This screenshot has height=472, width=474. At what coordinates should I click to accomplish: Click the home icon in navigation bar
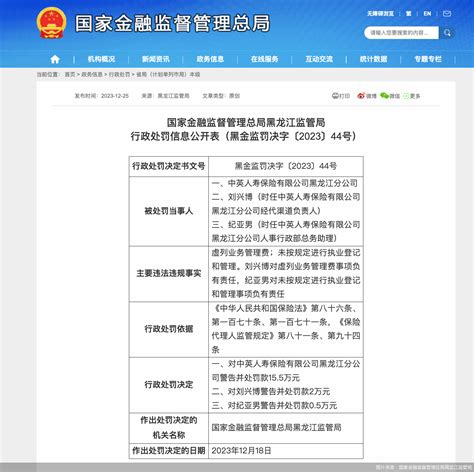[x=55, y=59]
